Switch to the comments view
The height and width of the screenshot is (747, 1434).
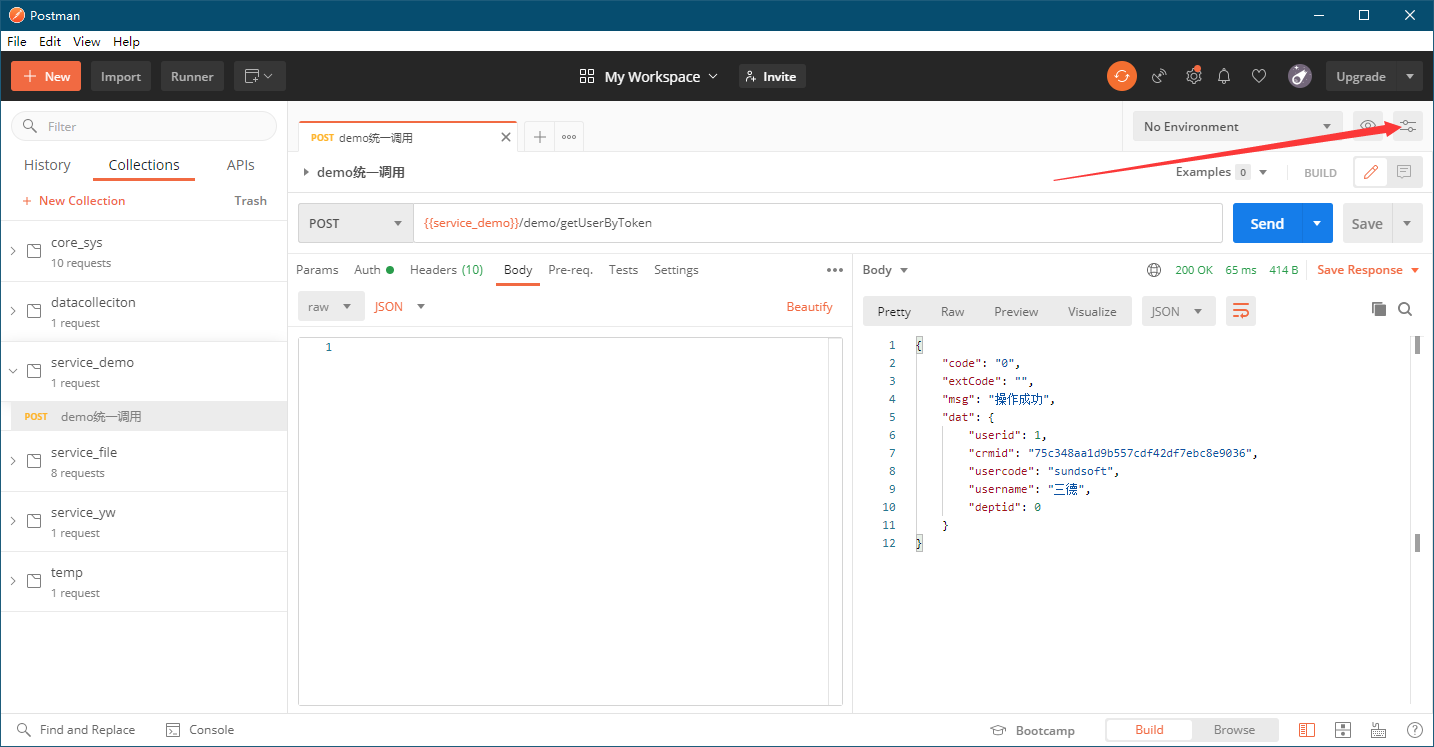coord(1404,172)
